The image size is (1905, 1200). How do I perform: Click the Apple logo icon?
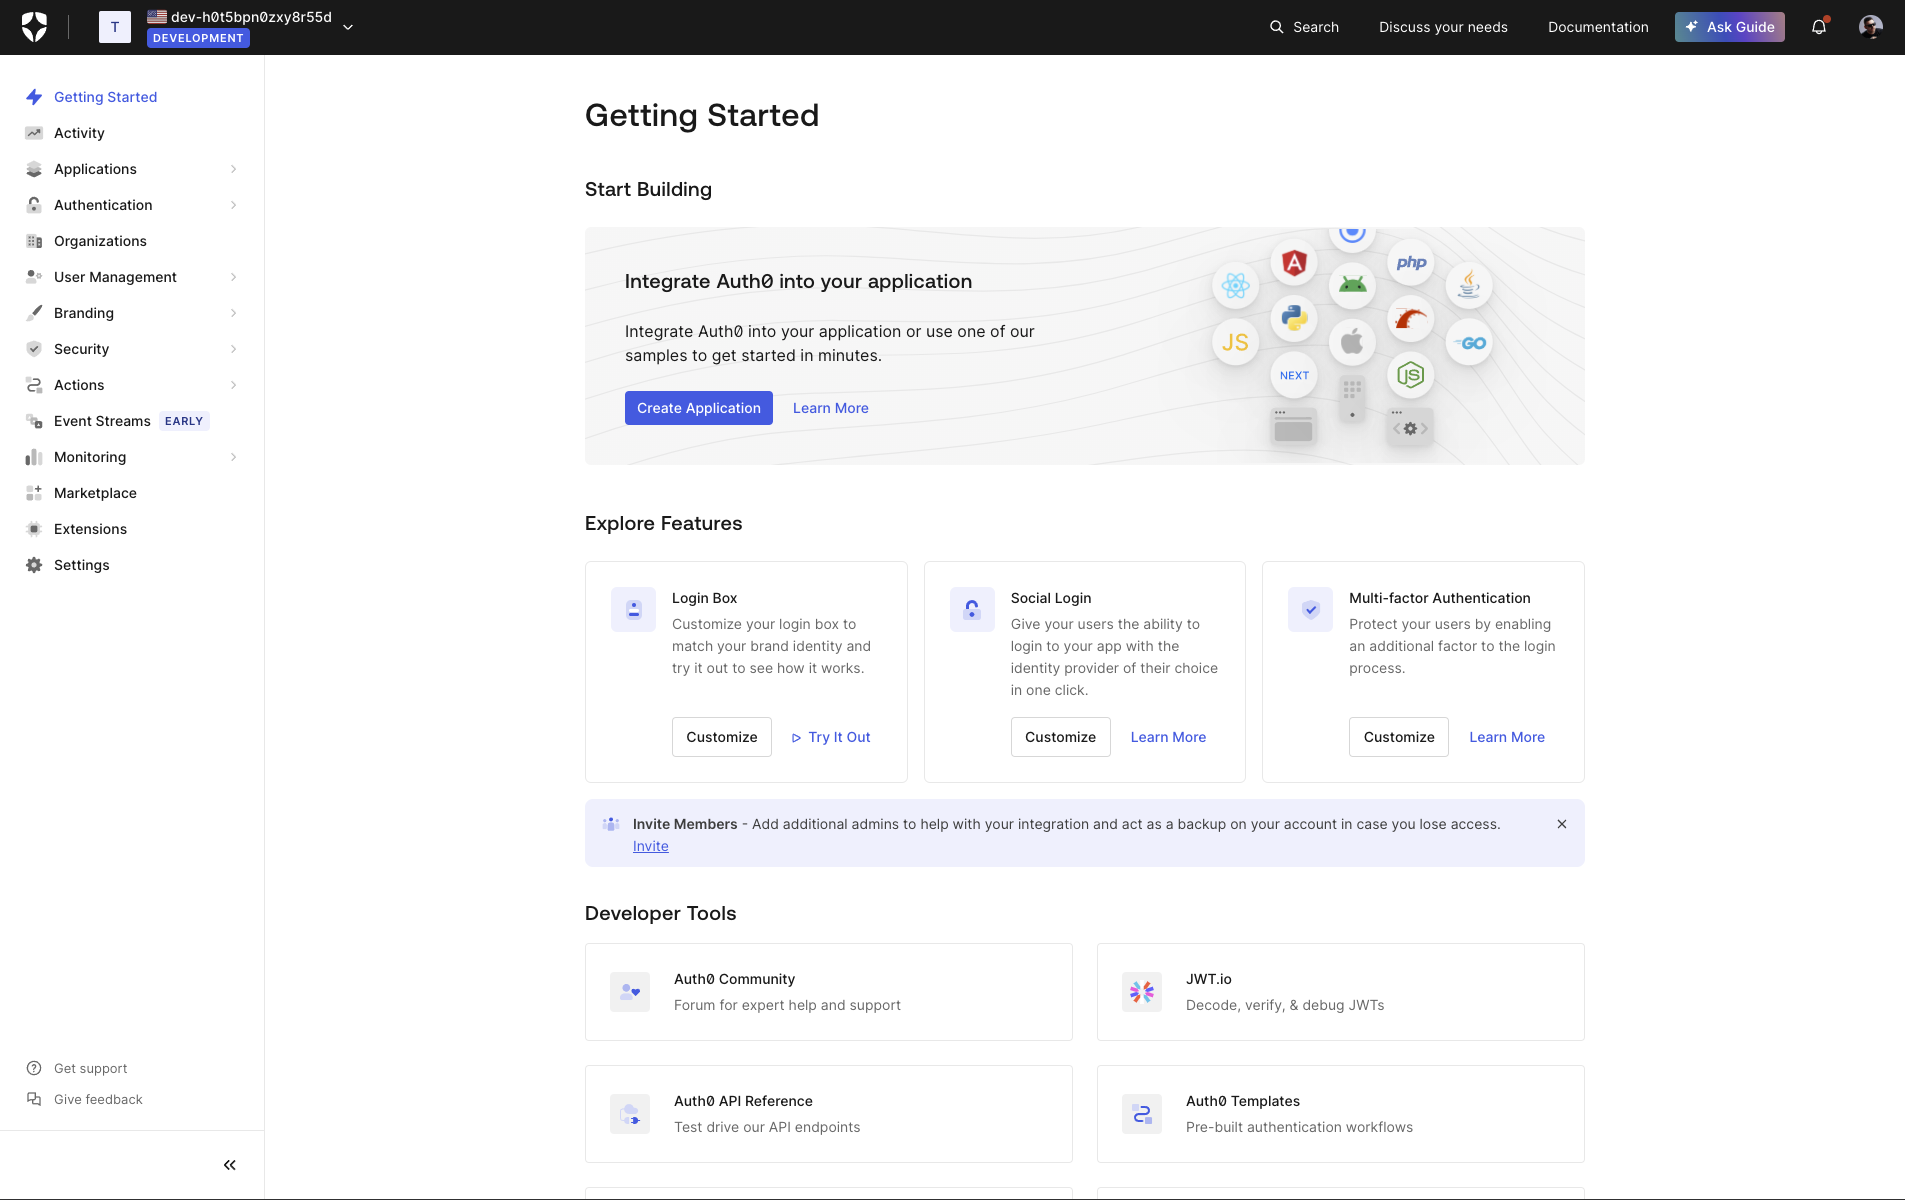click(x=1352, y=342)
